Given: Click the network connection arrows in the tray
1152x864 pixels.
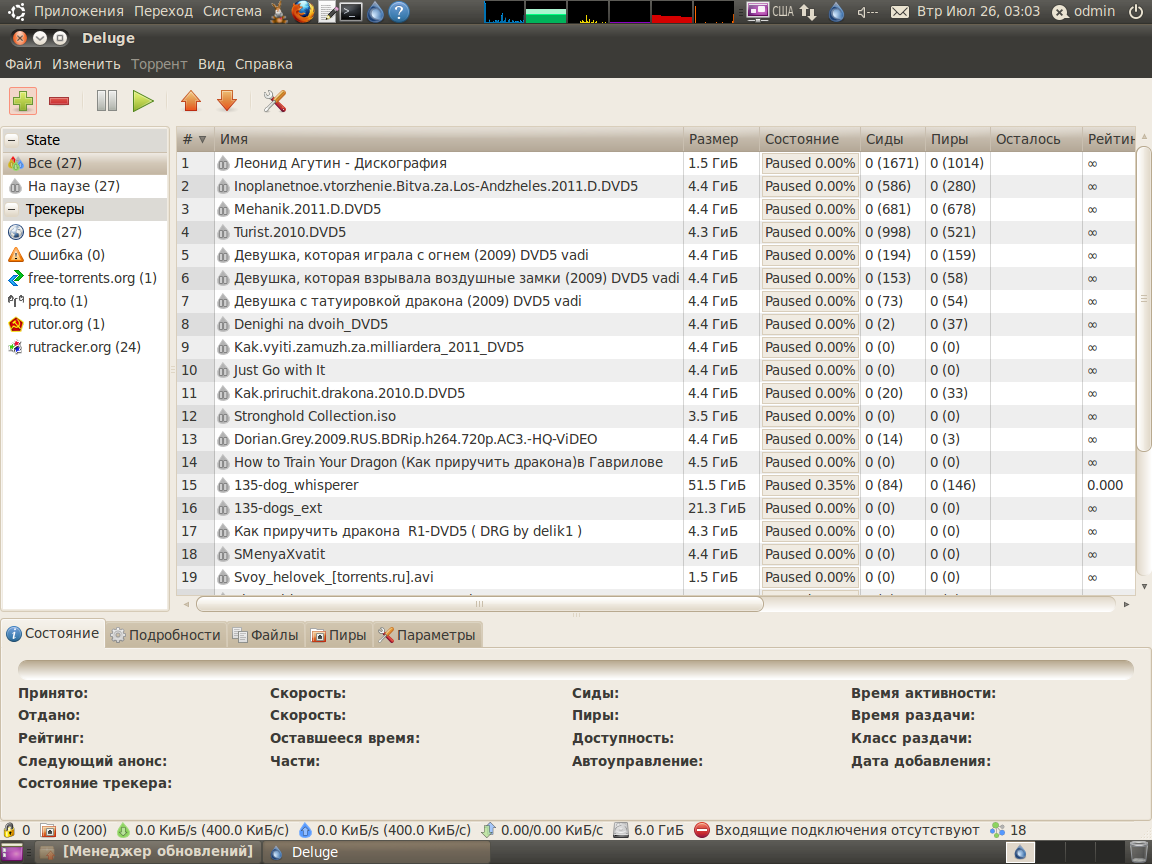Looking at the screenshot, I should 808,11.
